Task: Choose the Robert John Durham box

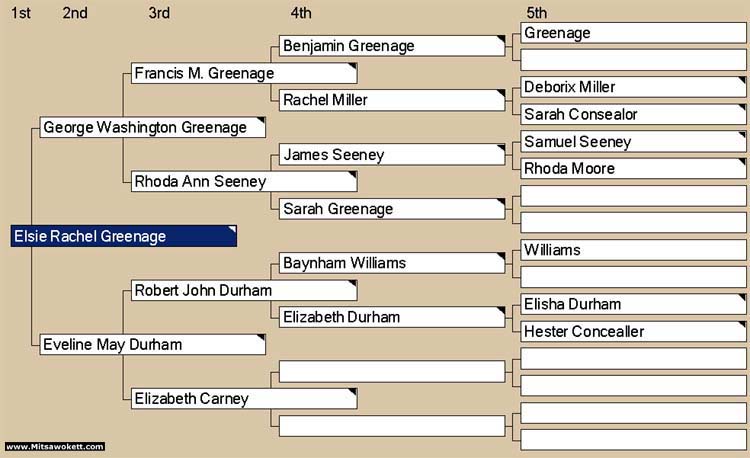Action: pos(244,290)
